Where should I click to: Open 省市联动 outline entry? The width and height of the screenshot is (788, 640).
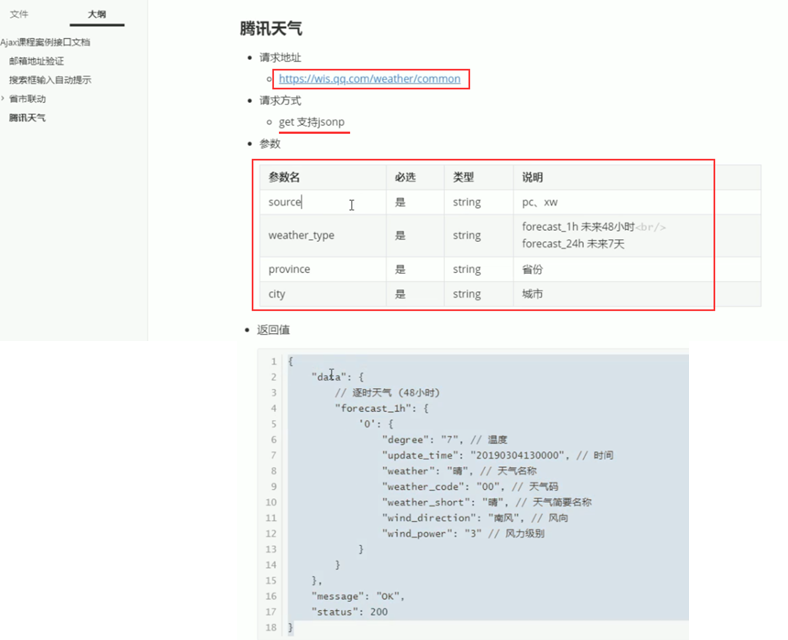tap(28, 98)
